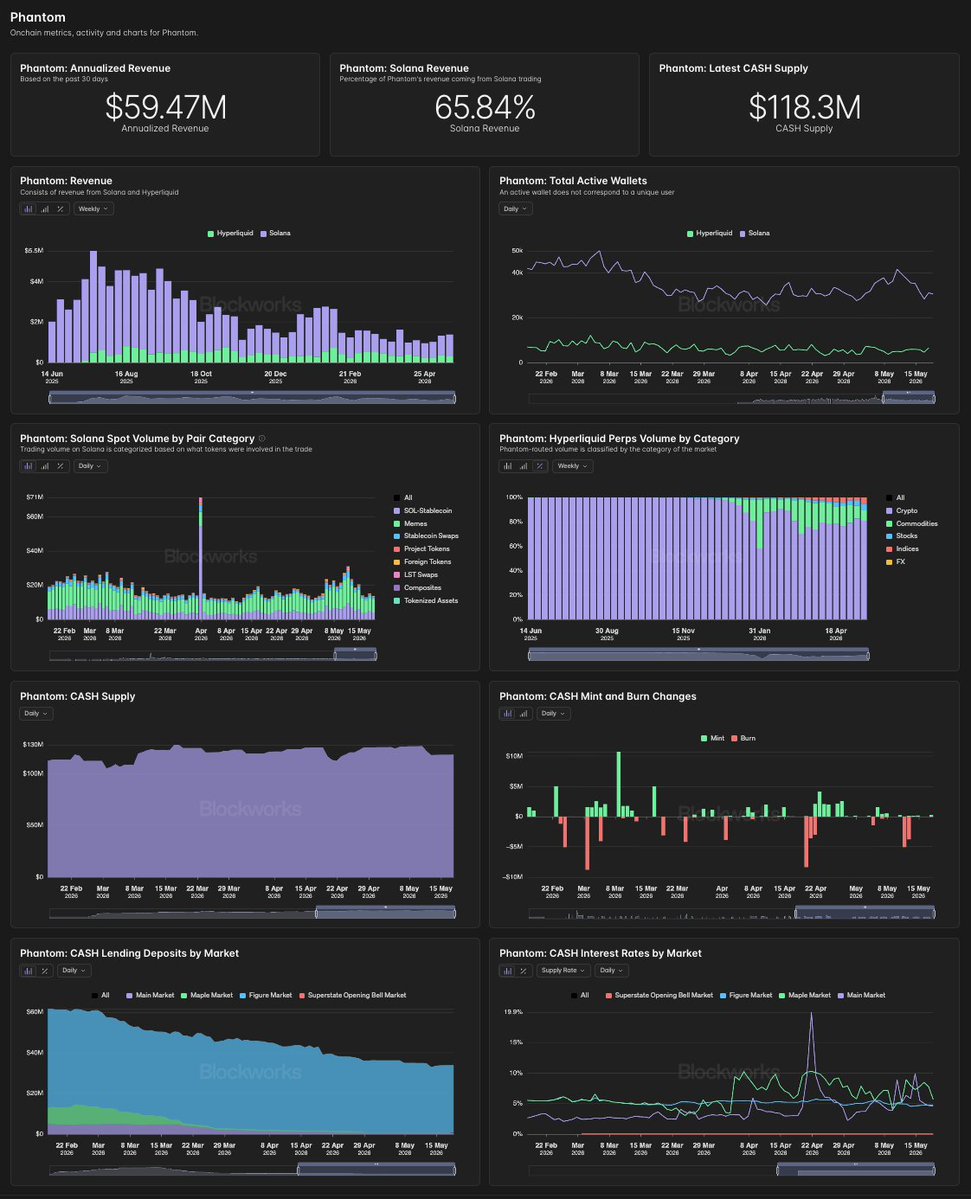
Task: Toggle Commodities series in Hyperliquid Perps legend
Action: pos(912,524)
